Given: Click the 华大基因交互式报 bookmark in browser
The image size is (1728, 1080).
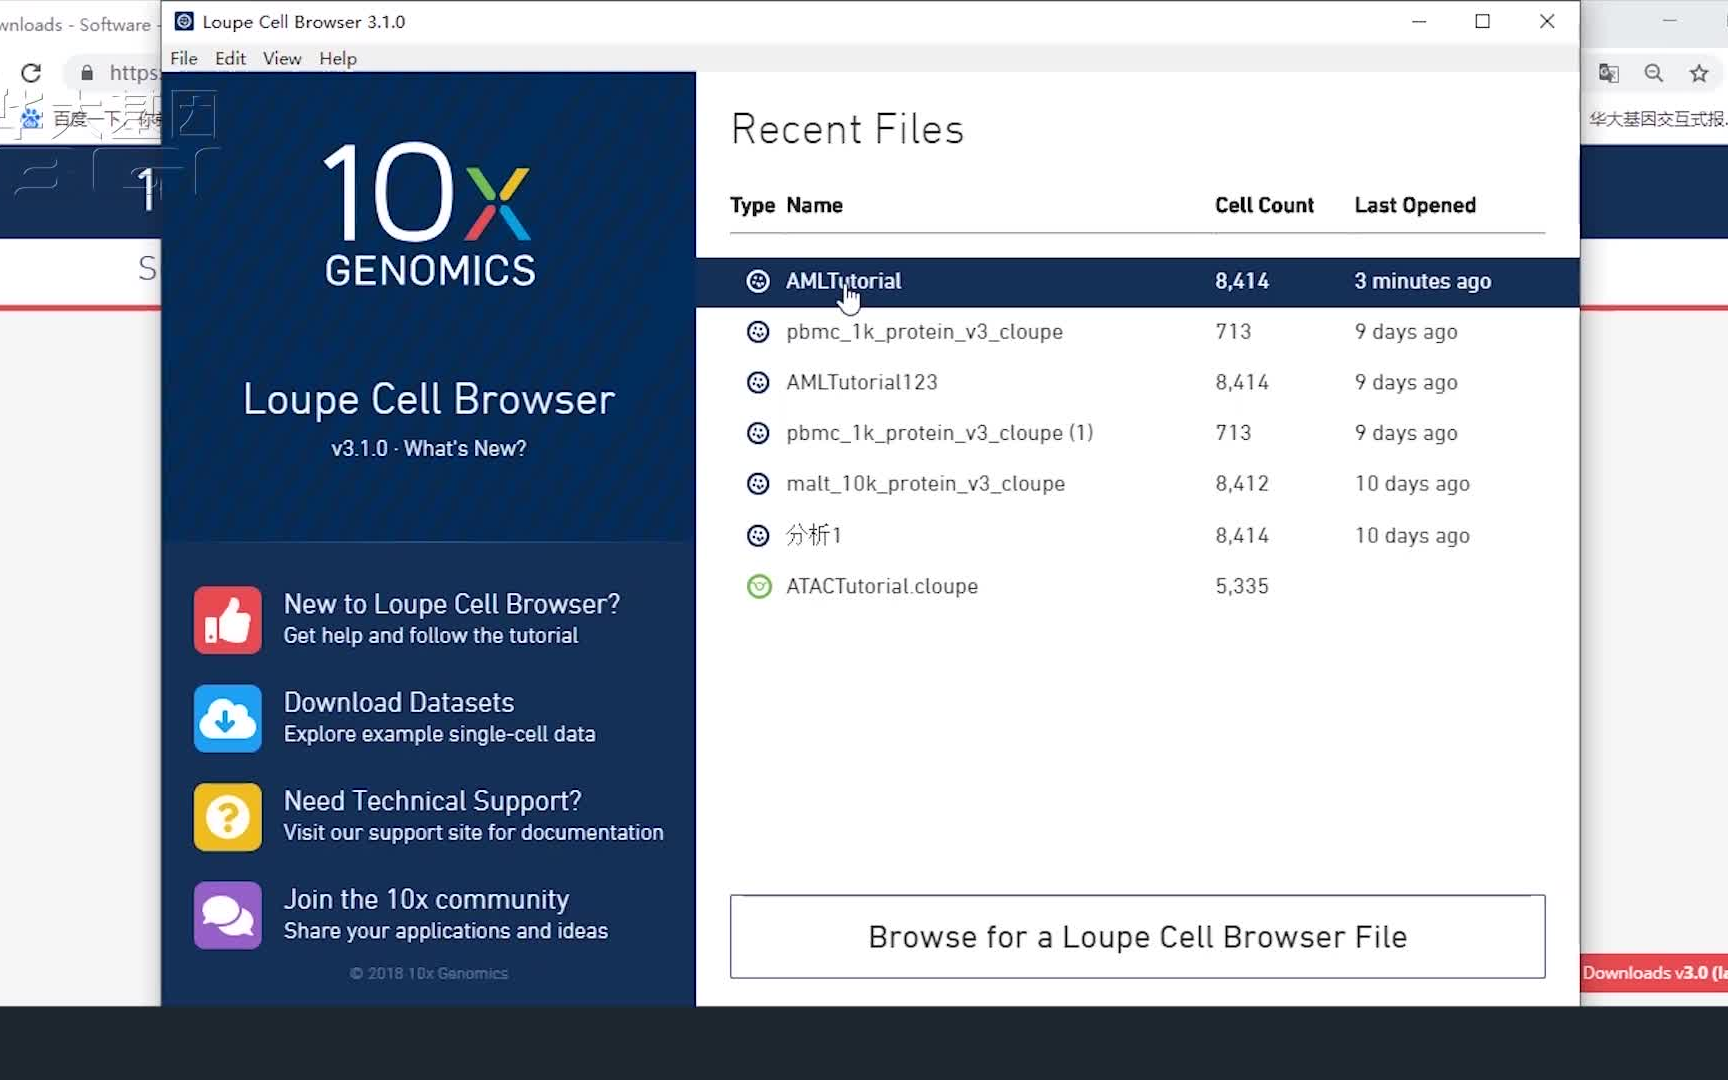Looking at the screenshot, I should pyautogui.click(x=1658, y=119).
